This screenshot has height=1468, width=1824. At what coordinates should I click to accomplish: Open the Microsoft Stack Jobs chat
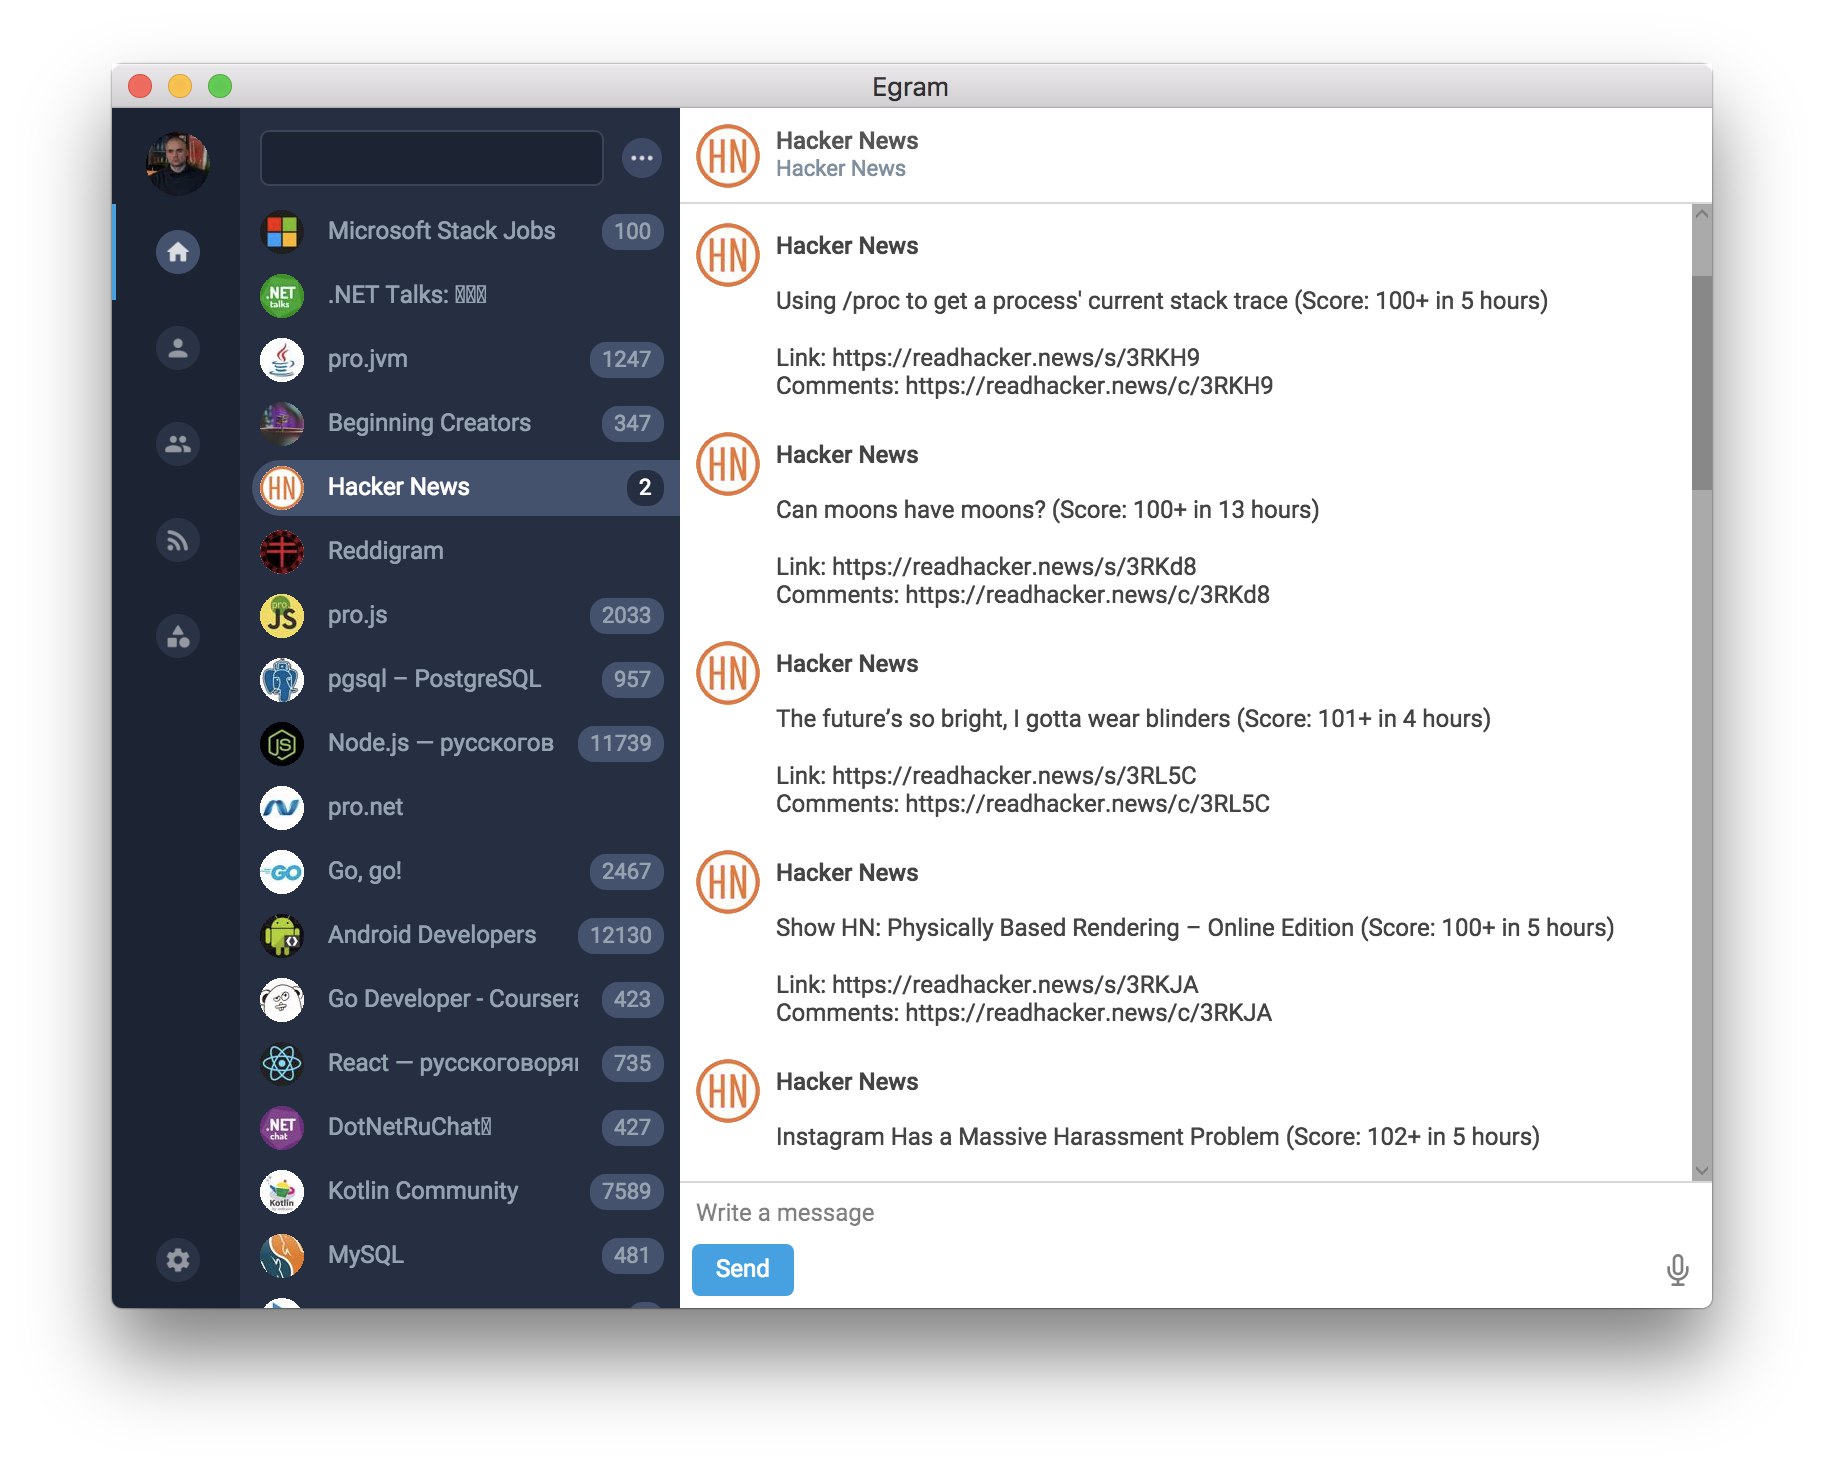pyautogui.click(x=466, y=231)
